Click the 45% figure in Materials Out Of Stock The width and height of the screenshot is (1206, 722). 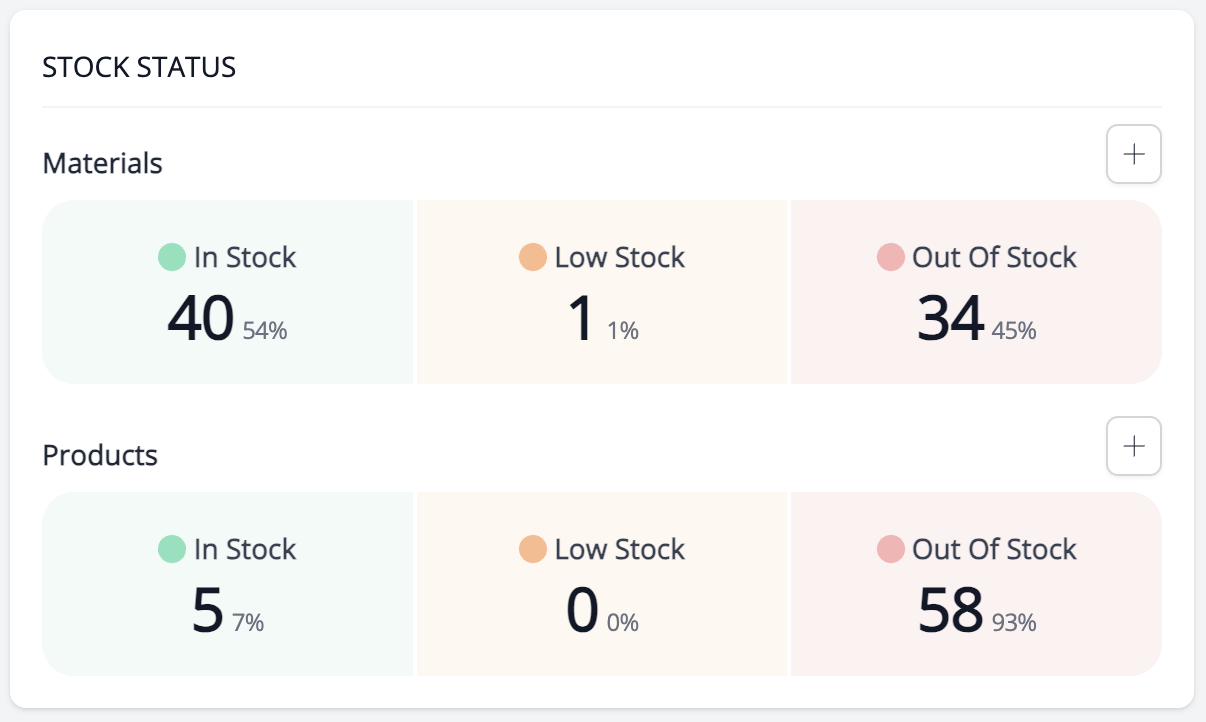point(1014,331)
